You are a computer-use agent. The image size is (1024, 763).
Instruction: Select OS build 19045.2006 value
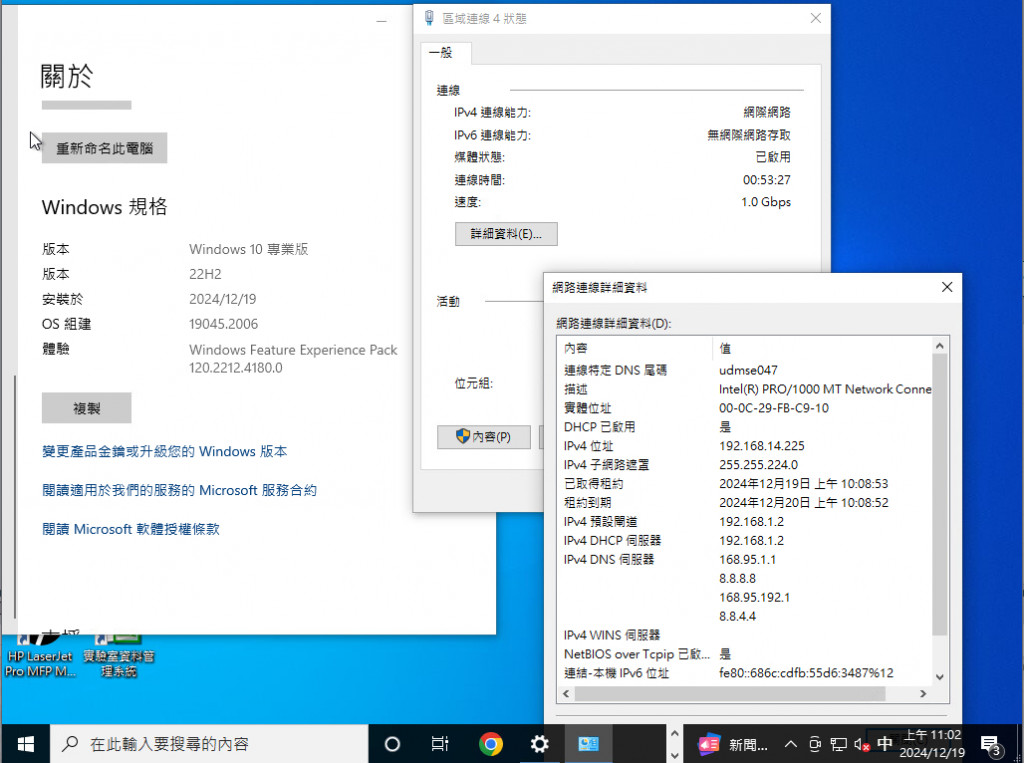[223, 324]
